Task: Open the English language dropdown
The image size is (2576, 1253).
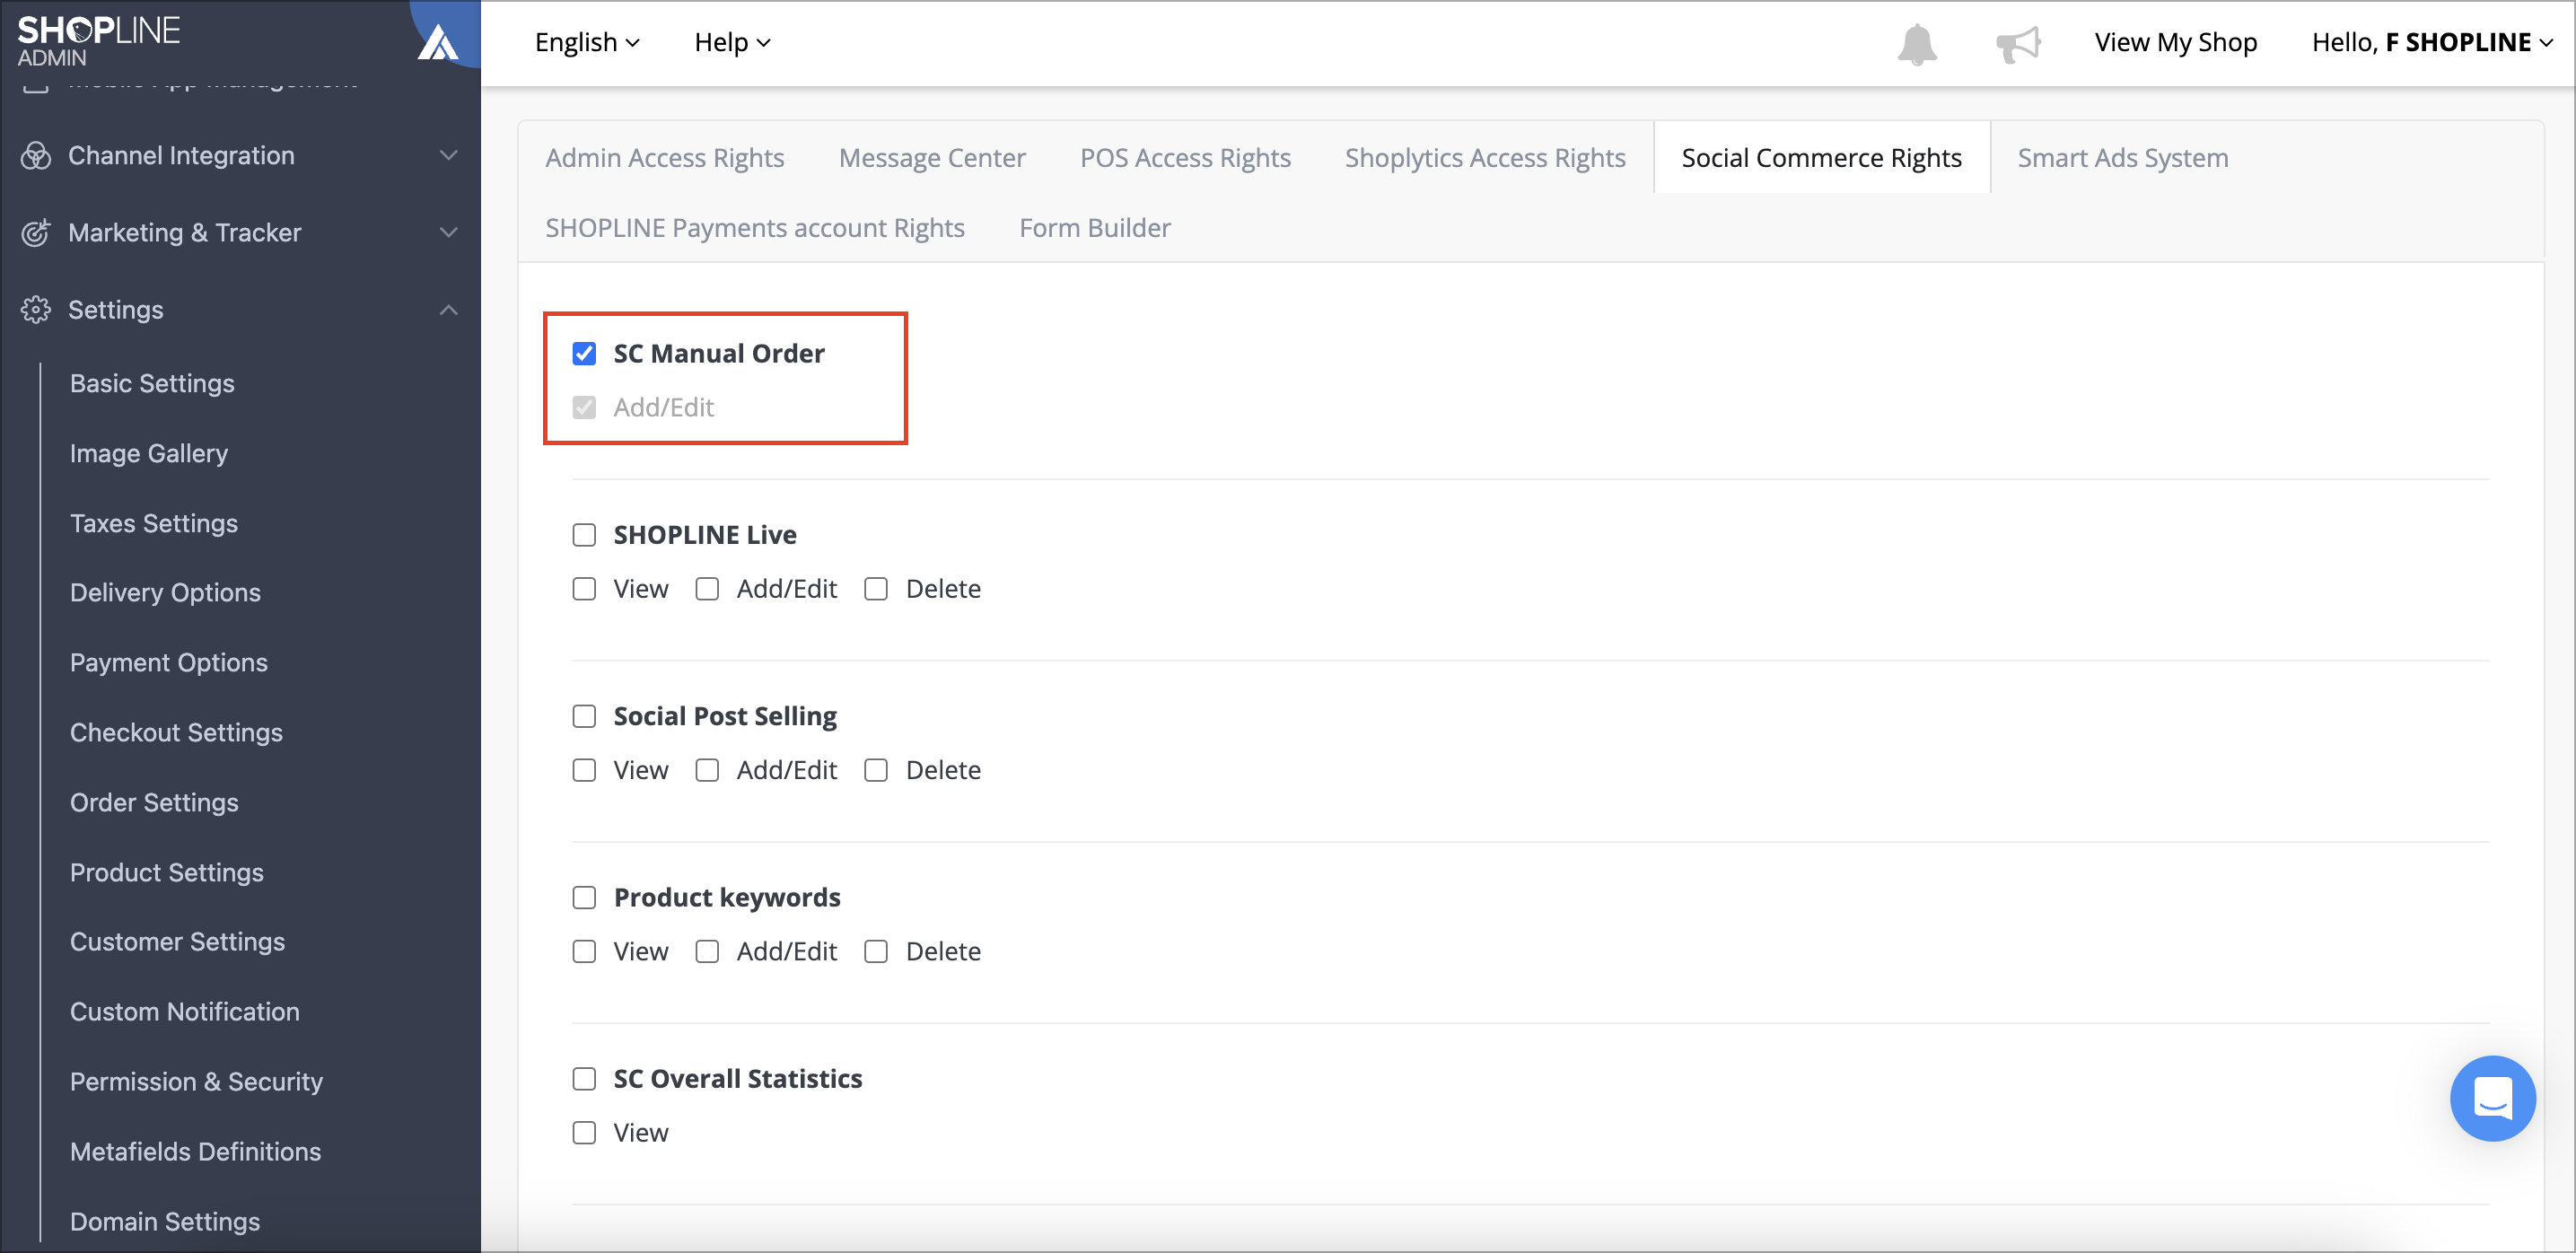Action: (x=587, y=42)
